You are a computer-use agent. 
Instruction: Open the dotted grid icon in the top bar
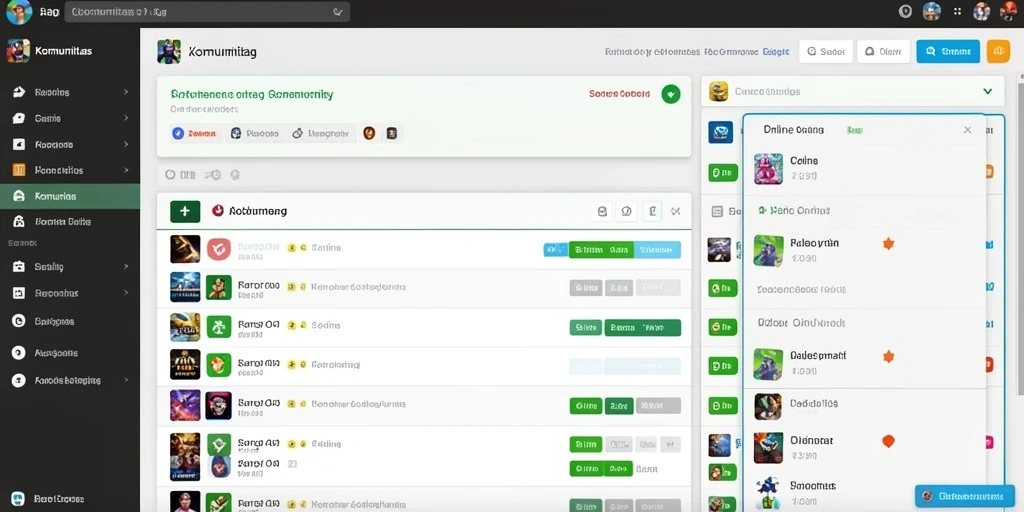pos(957,11)
